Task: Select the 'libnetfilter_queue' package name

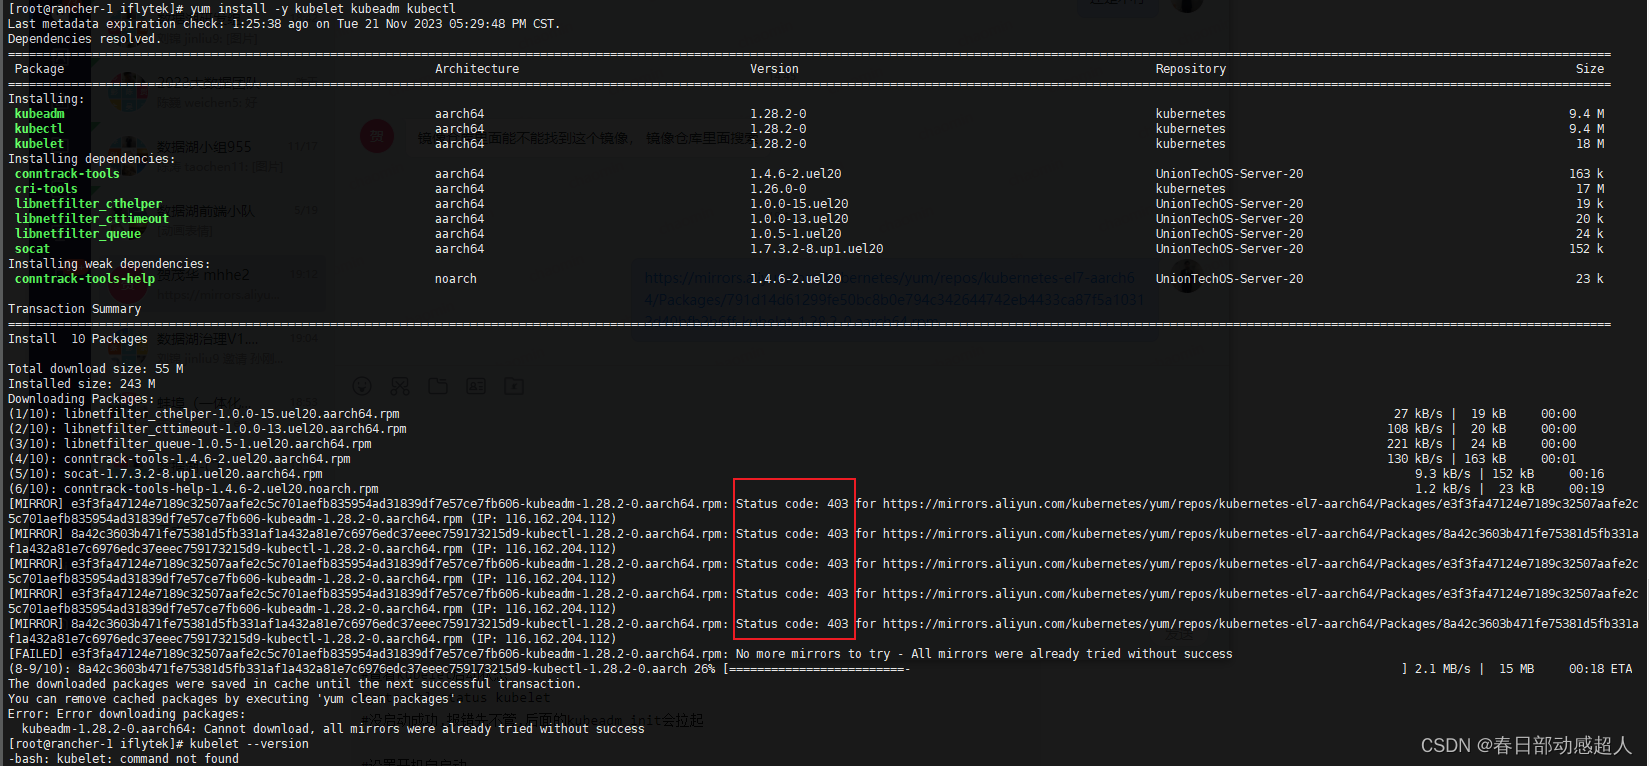Action: pos(78,233)
